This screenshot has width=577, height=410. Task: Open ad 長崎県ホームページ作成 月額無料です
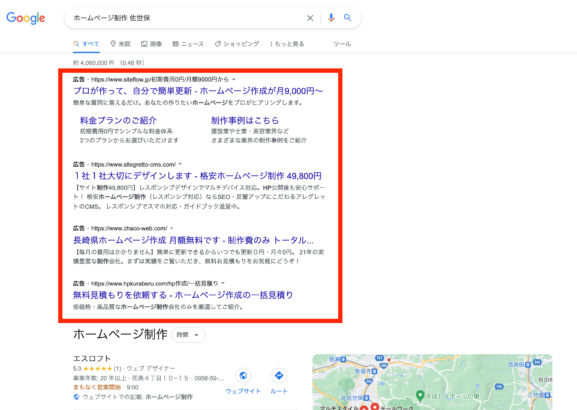tap(193, 240)
